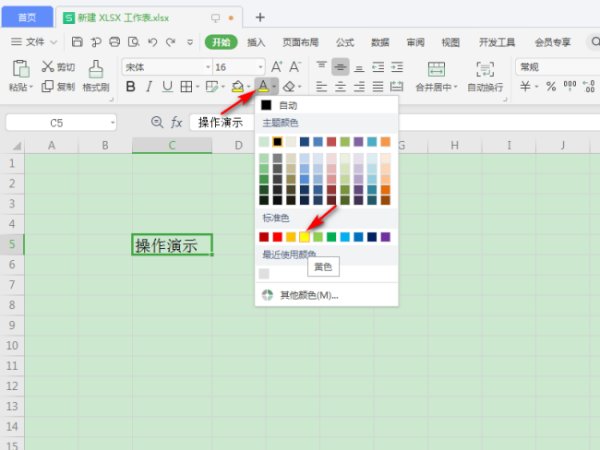Switch to the 开始 ribbon tab
This screenshot has width=600, height=450.
(221, 42)
